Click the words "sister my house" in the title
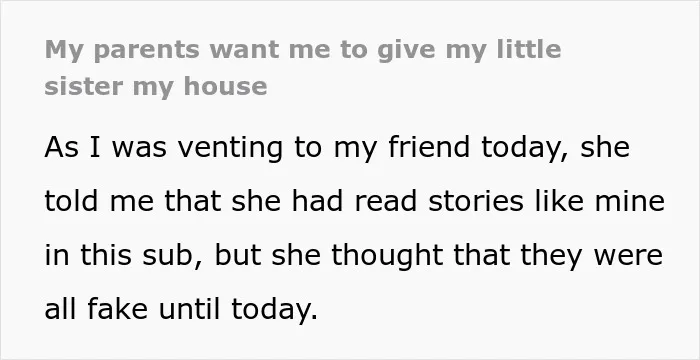The image size is (700, 360). pos(156,86)
